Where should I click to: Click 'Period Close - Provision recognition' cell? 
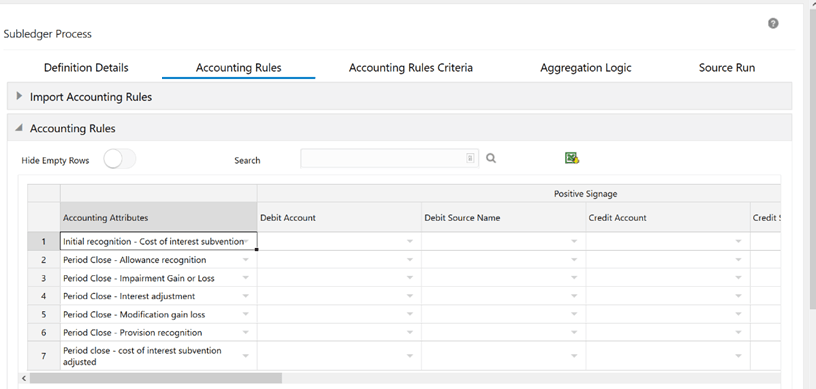(x=158, y=333)
